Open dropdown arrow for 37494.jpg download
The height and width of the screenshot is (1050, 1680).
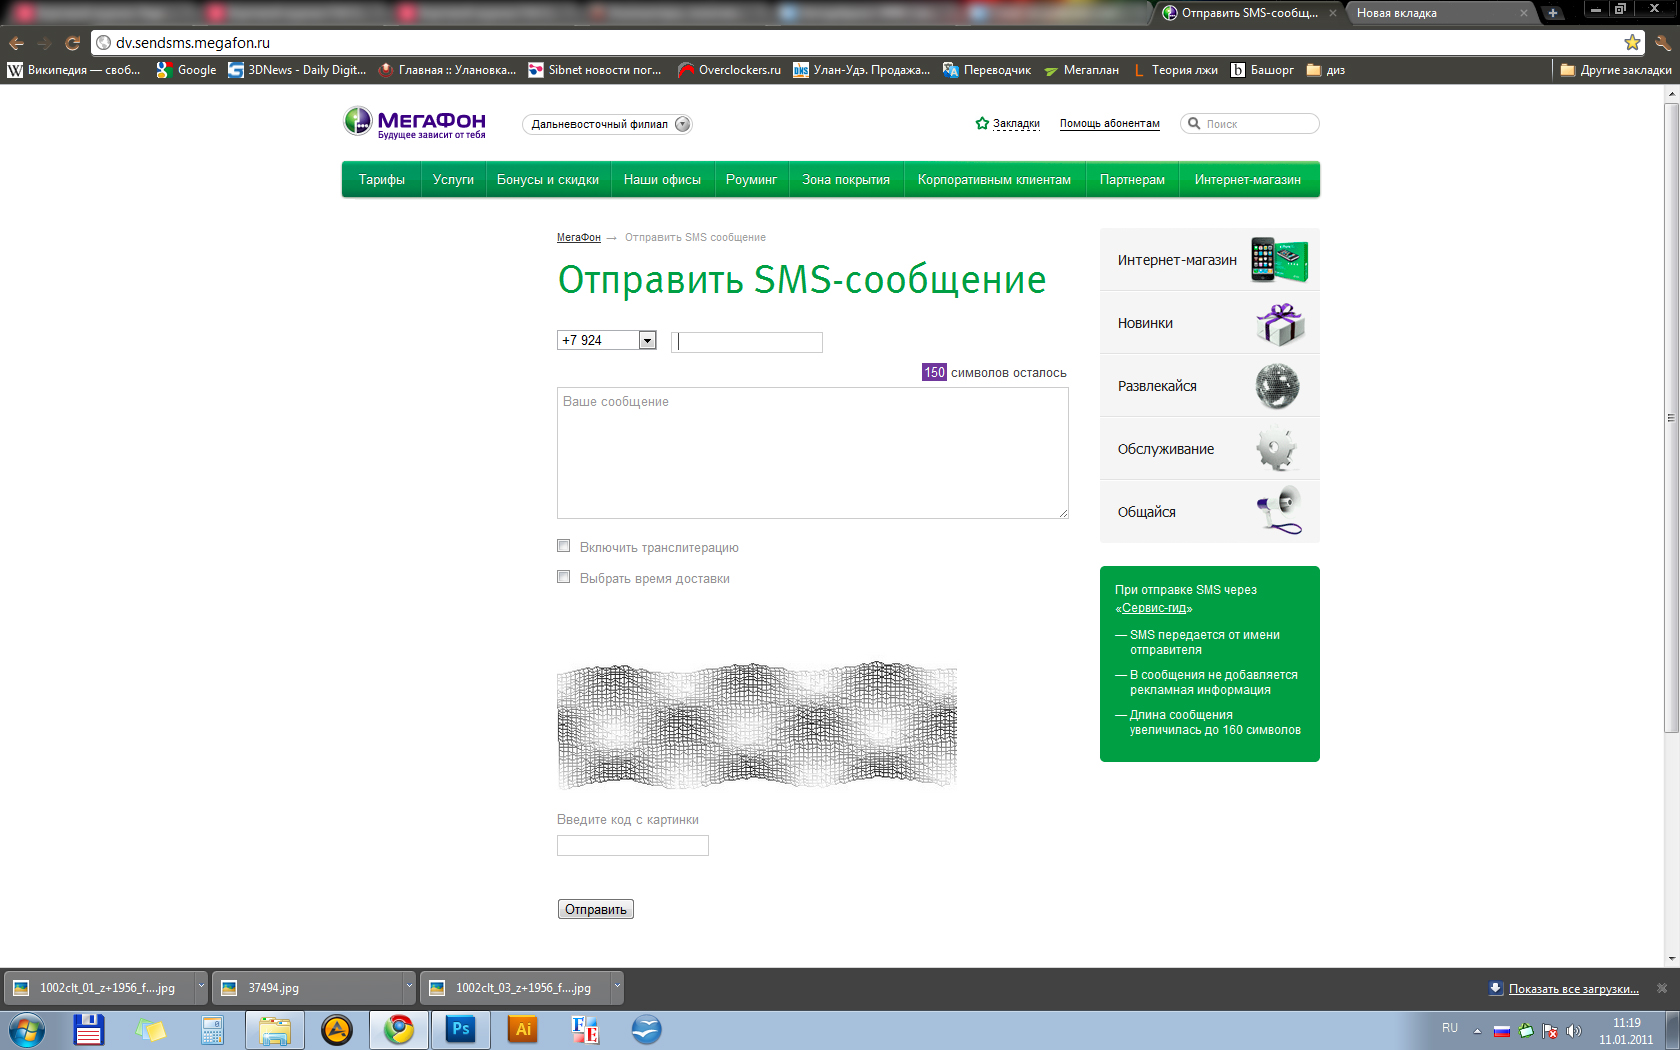[x=408, y=987]
